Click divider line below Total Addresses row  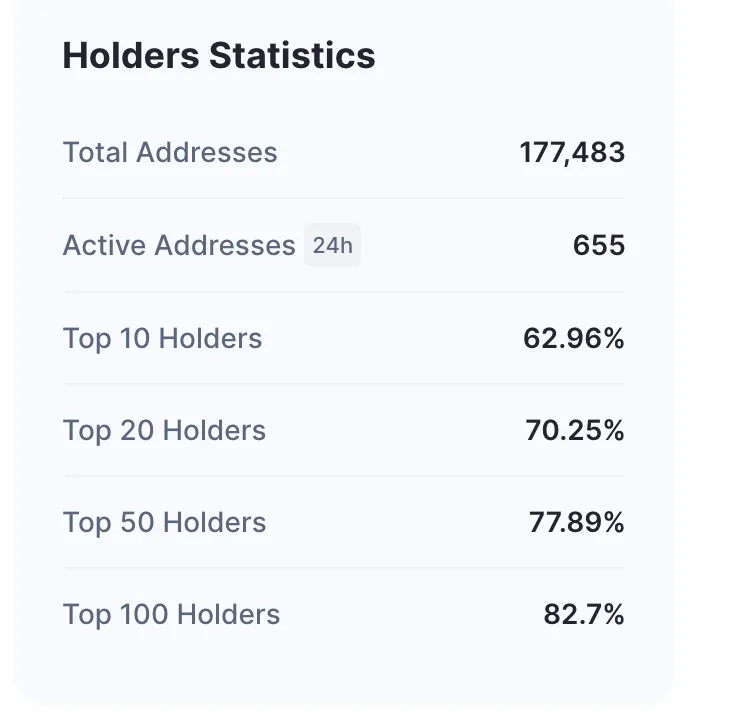click(x=344, y=198)
